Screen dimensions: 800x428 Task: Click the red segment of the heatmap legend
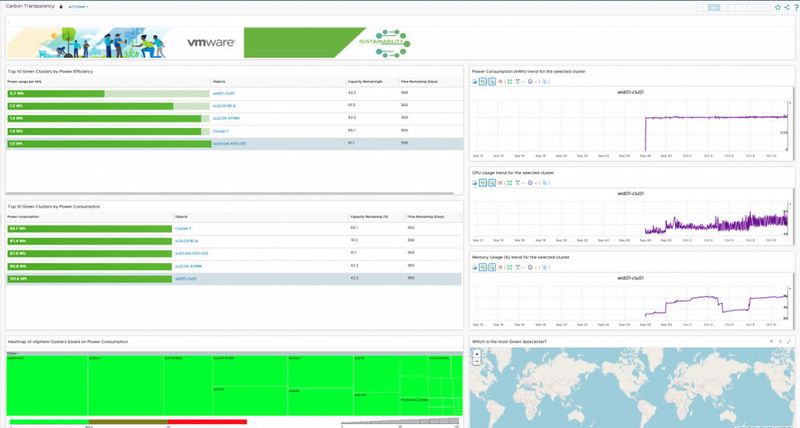point(207,422)
